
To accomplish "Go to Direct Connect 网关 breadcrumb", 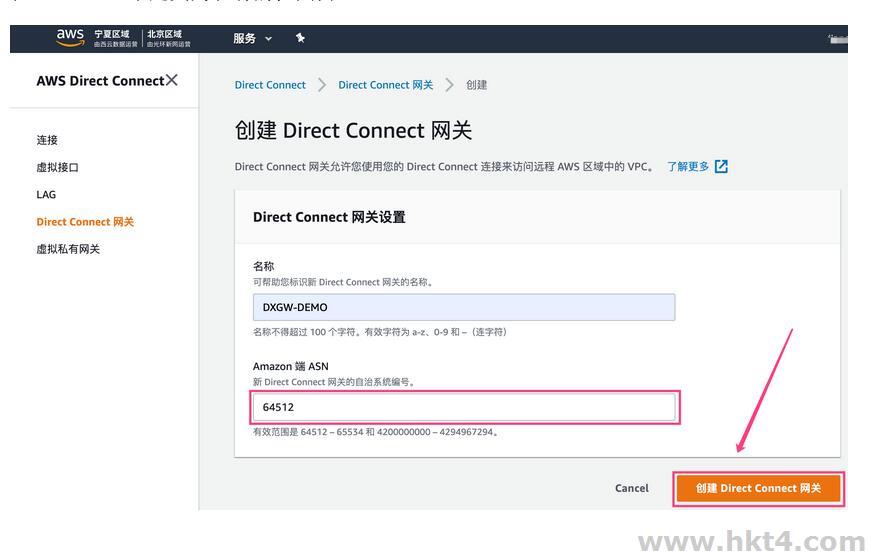I will tap(385, 85).
